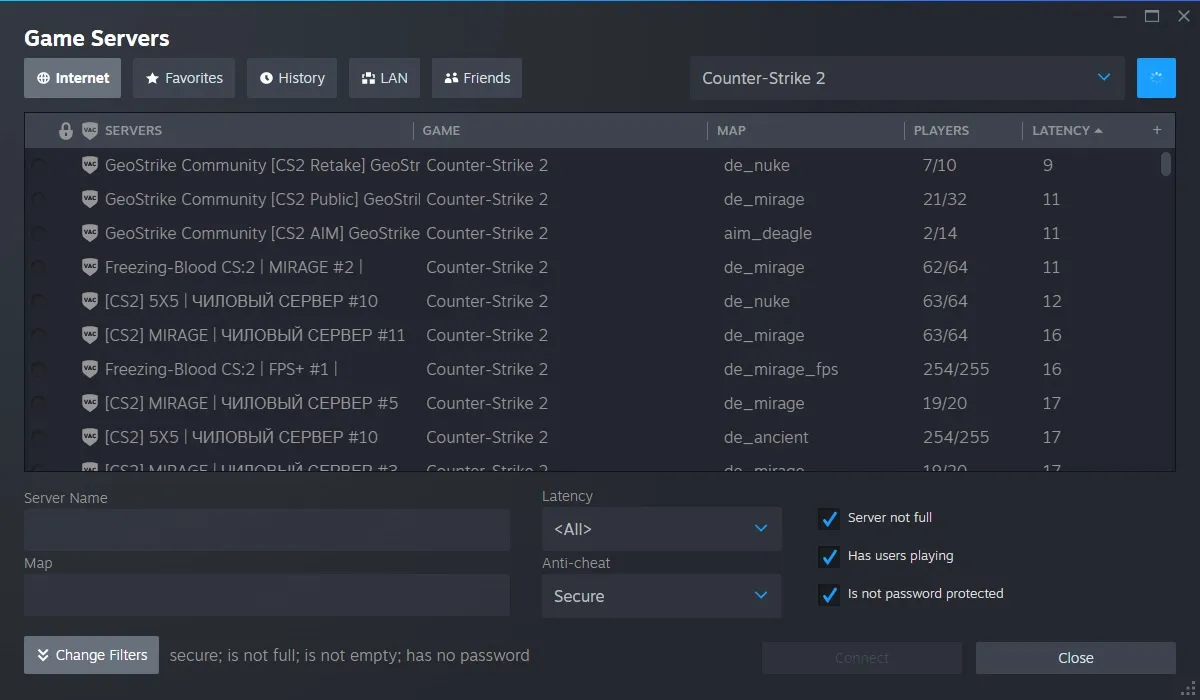This screenshot has width=1200, height=700.
Task: Sort by the SERVERS column header
Action: pyautogui.click(x=133, y=131)
